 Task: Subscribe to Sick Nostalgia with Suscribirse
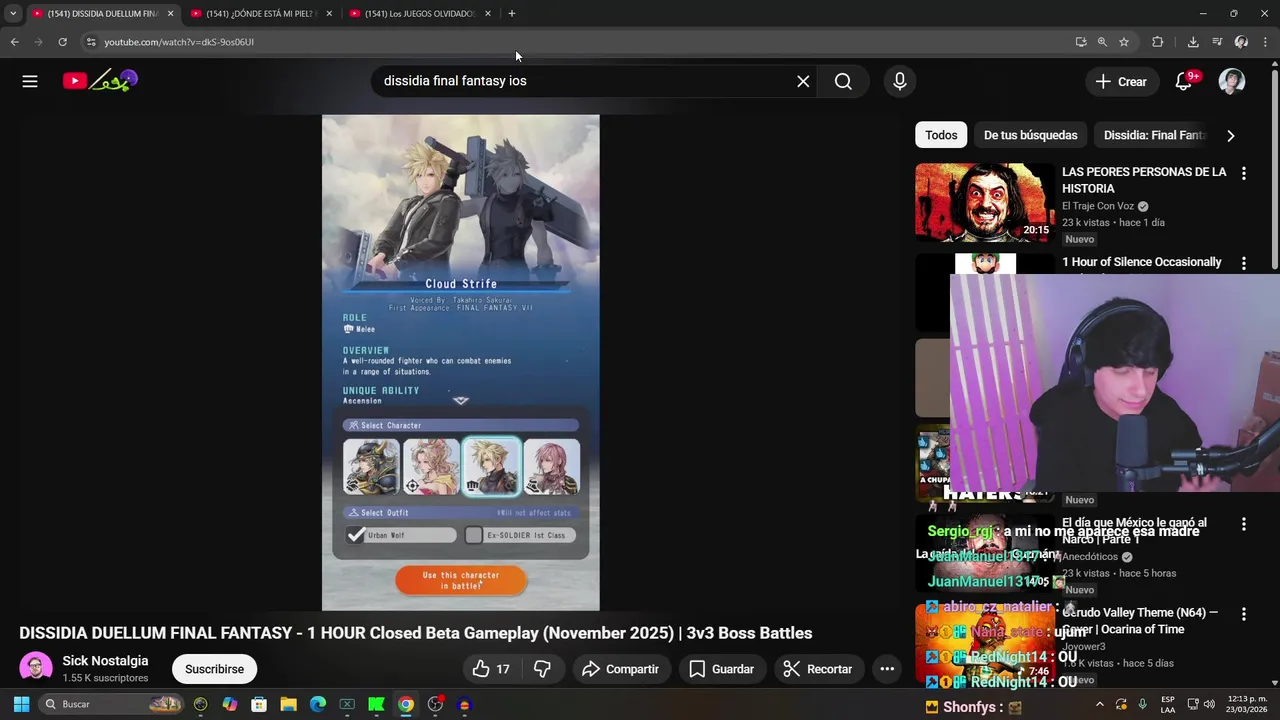(x=214, y=669)
